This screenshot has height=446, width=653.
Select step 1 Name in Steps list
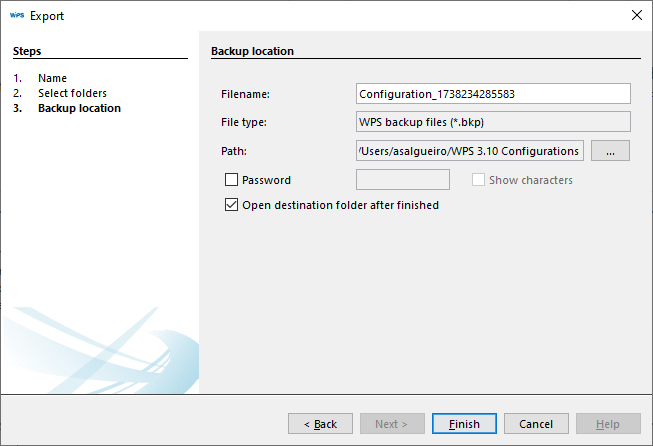[x=52, y=78]
